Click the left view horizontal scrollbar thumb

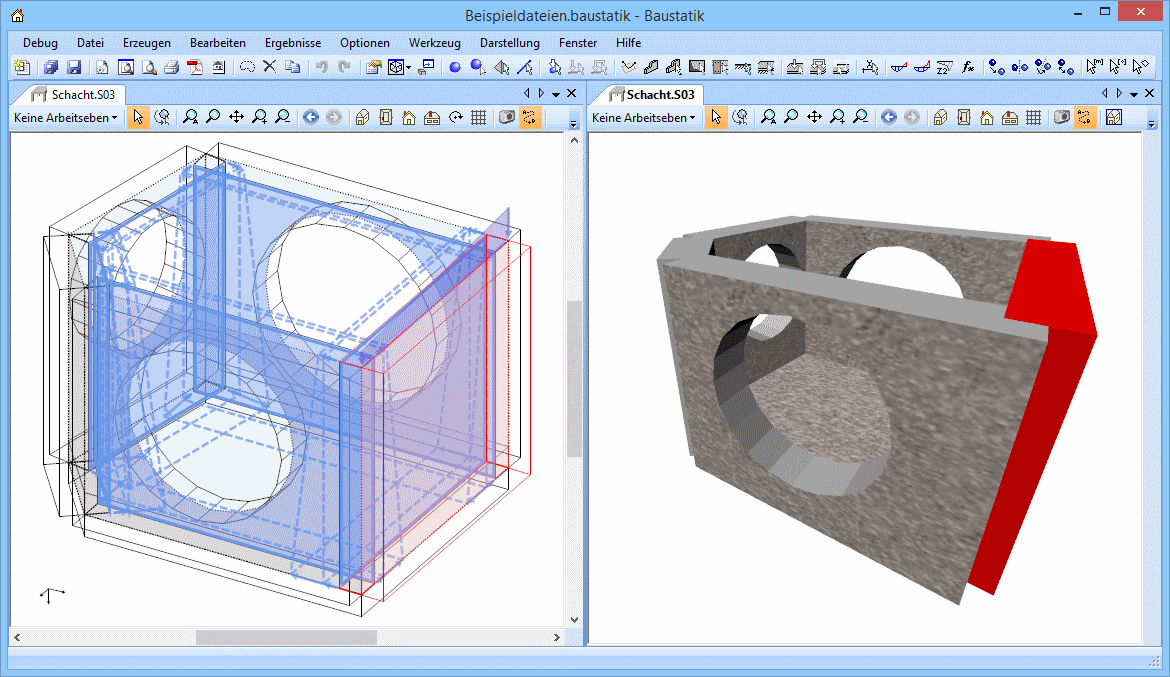(x=286, y=637)
